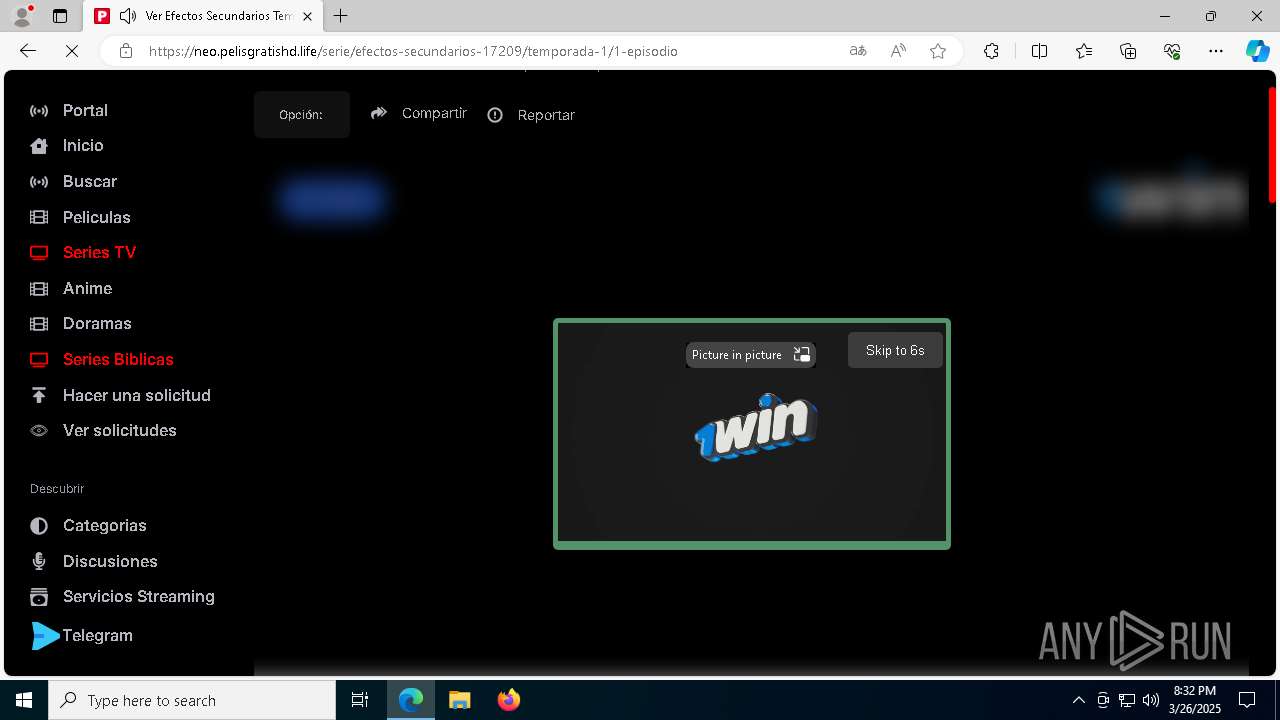Click the eye icon for Ver solicitudes
The width and height of the screenshot is (1280, 720).
coord(39,431)
